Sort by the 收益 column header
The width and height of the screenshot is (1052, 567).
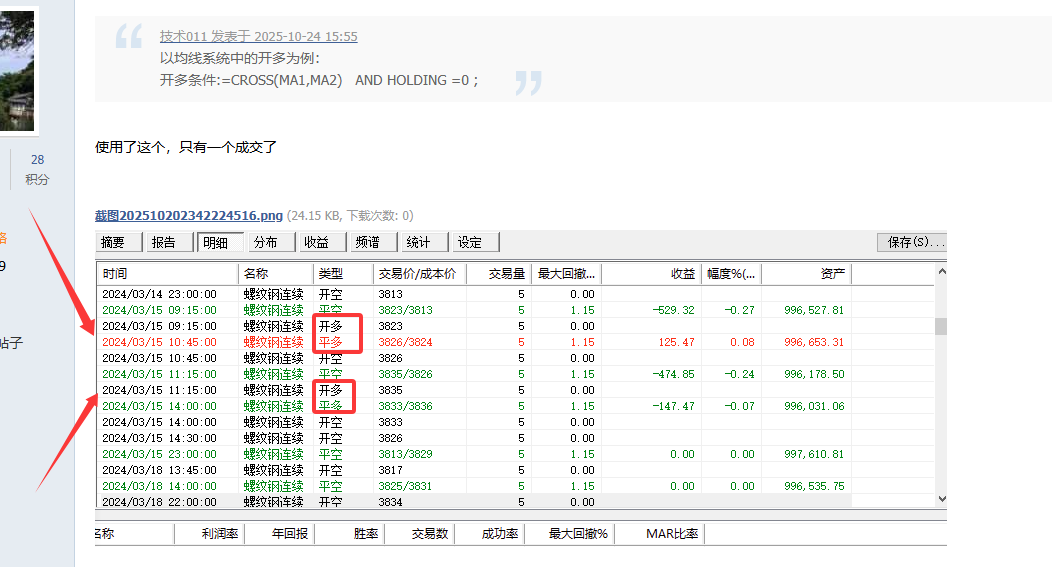pyautogui.click(x=651, y=274)
